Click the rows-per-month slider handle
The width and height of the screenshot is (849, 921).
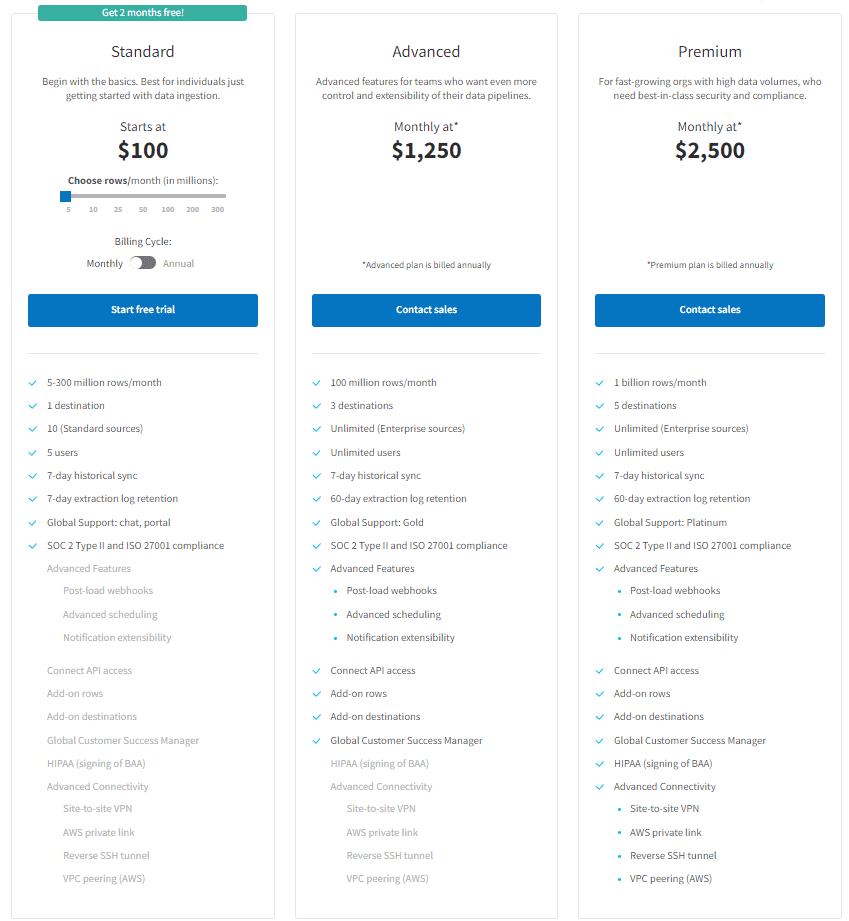click(66, 195)
